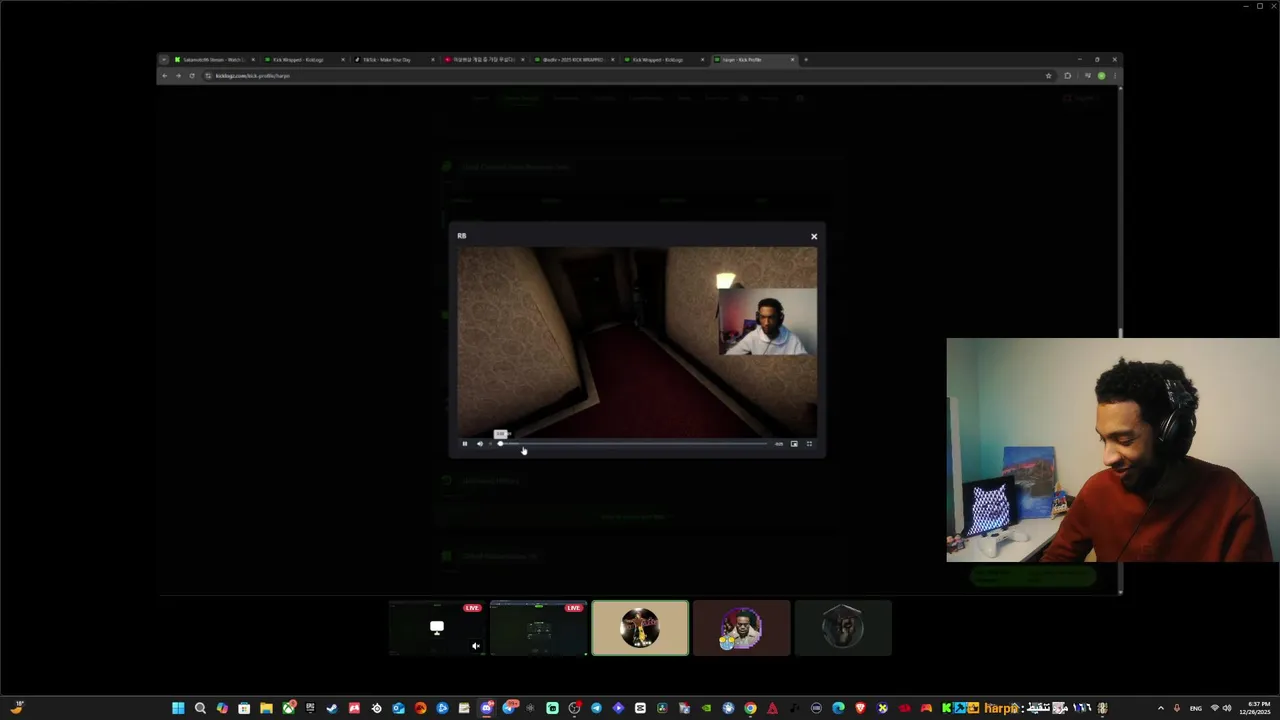Click the microphone icon in the system tray
Image resolution: width=1280 pixels, height=720 pixels.
[1176, 708]
